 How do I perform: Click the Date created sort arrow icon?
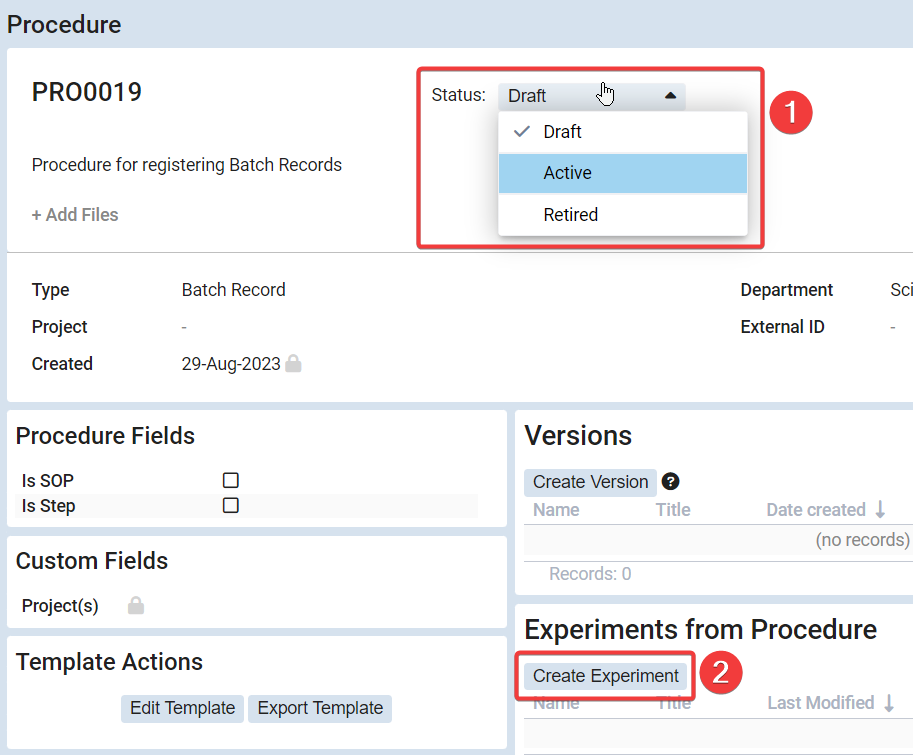coord(880,510)
